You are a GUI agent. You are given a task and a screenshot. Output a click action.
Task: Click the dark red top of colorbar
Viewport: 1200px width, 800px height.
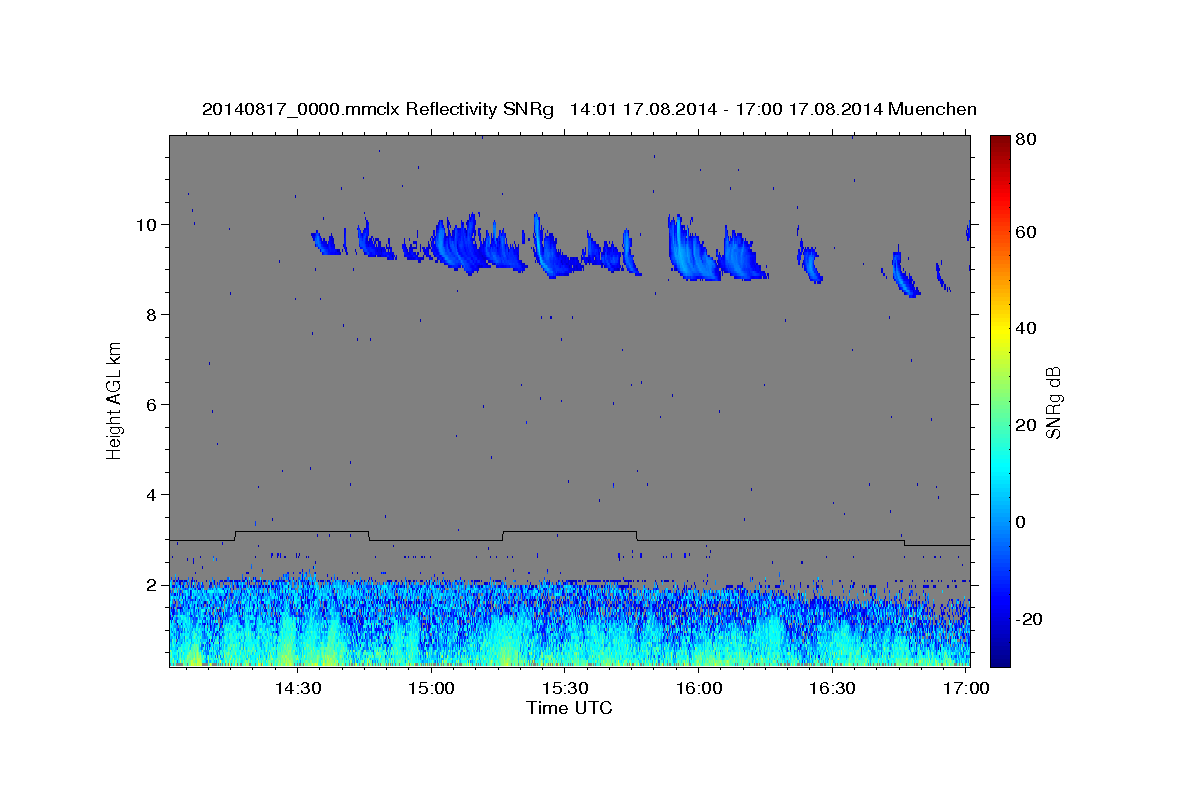(999, 142)
